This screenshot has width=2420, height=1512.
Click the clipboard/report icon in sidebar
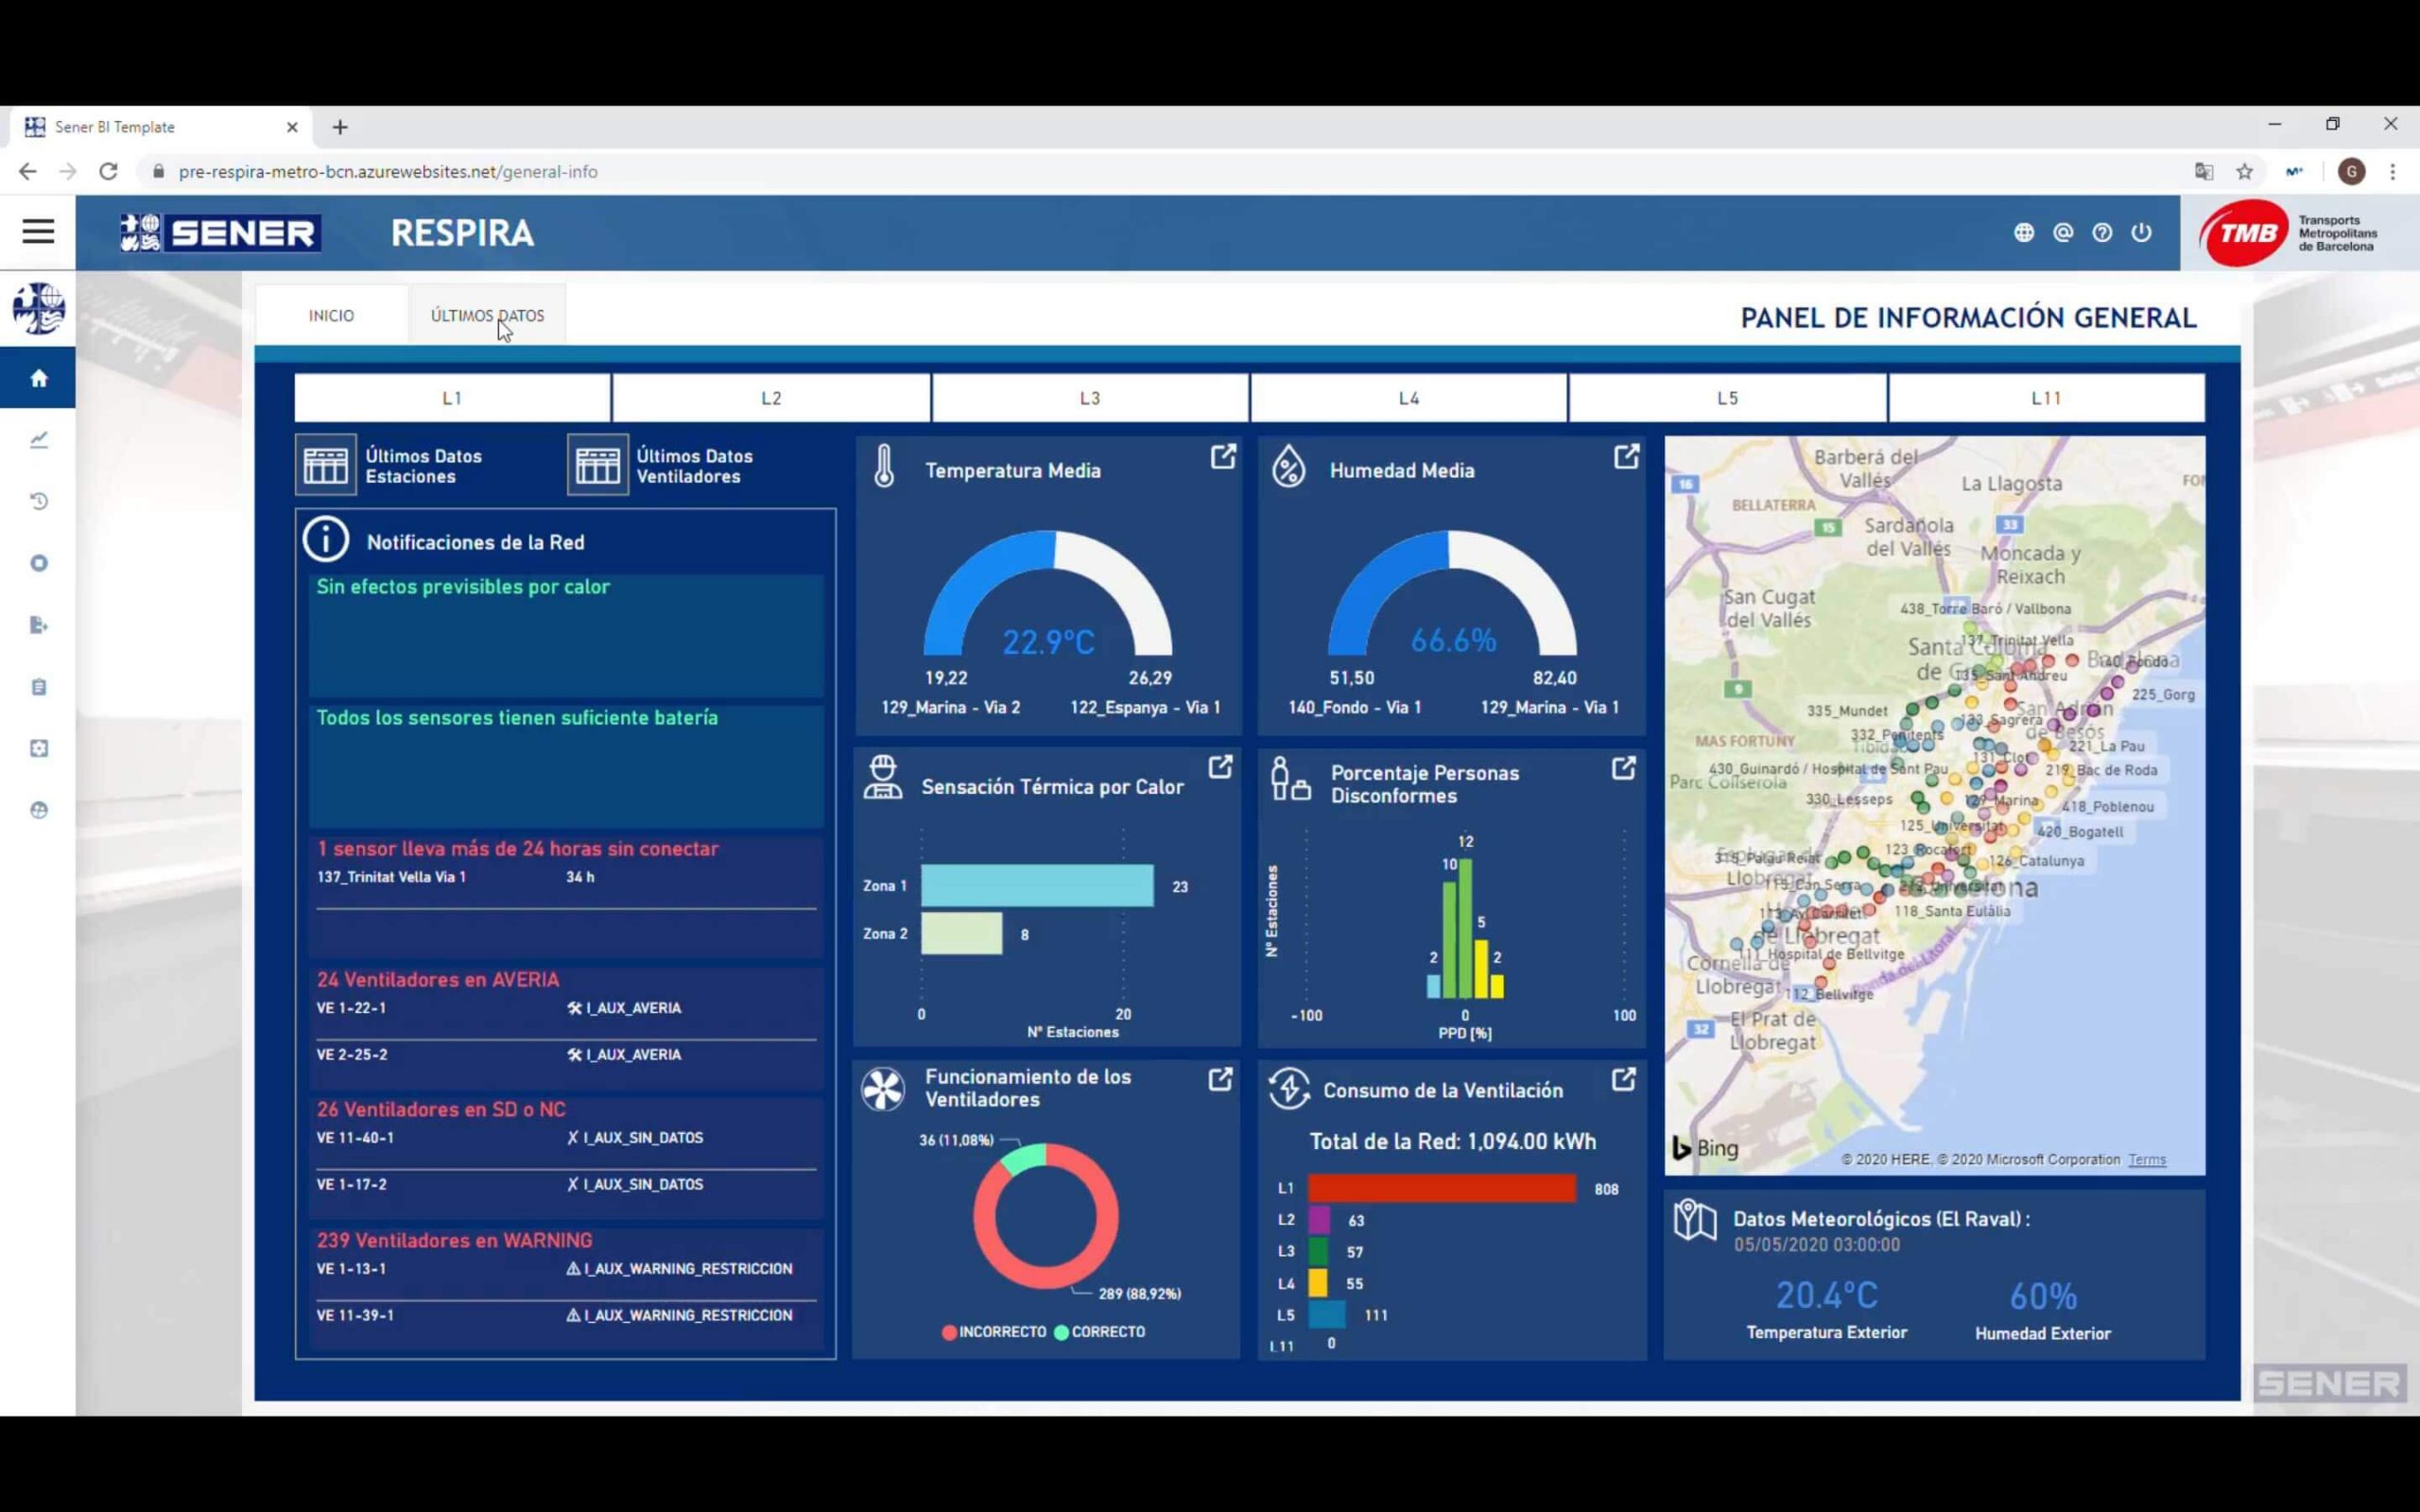pos(38,686)
